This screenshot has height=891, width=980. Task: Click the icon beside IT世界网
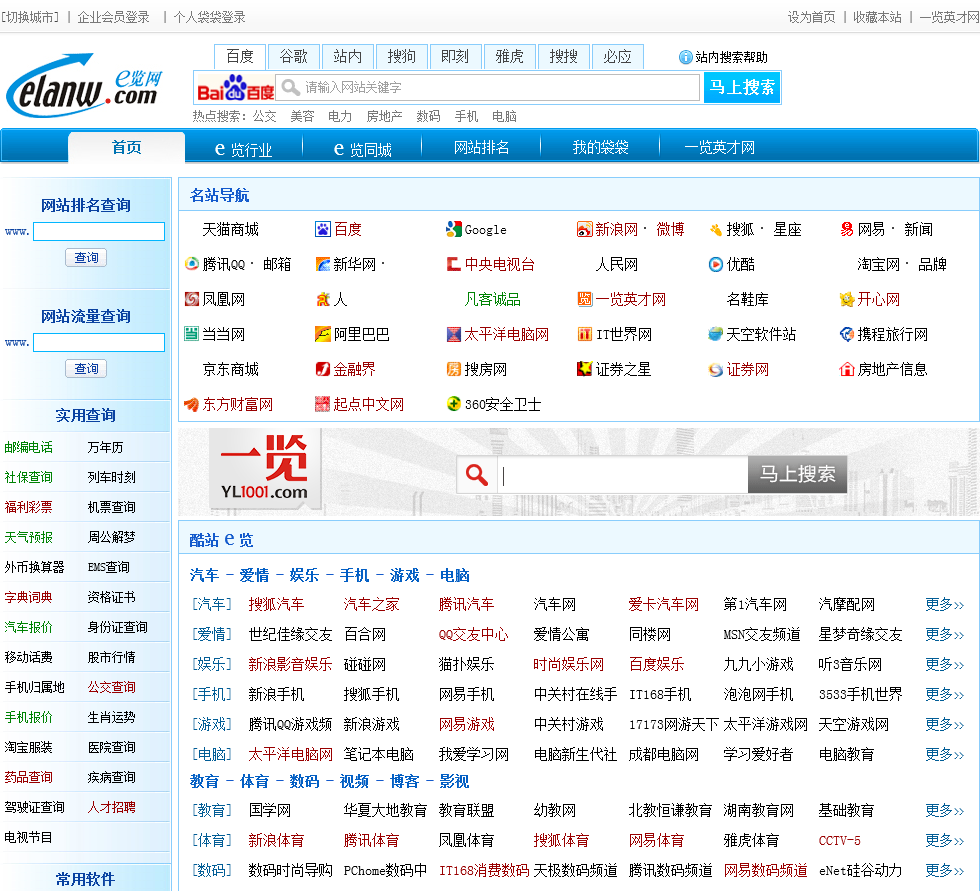(x=584, y=334)
